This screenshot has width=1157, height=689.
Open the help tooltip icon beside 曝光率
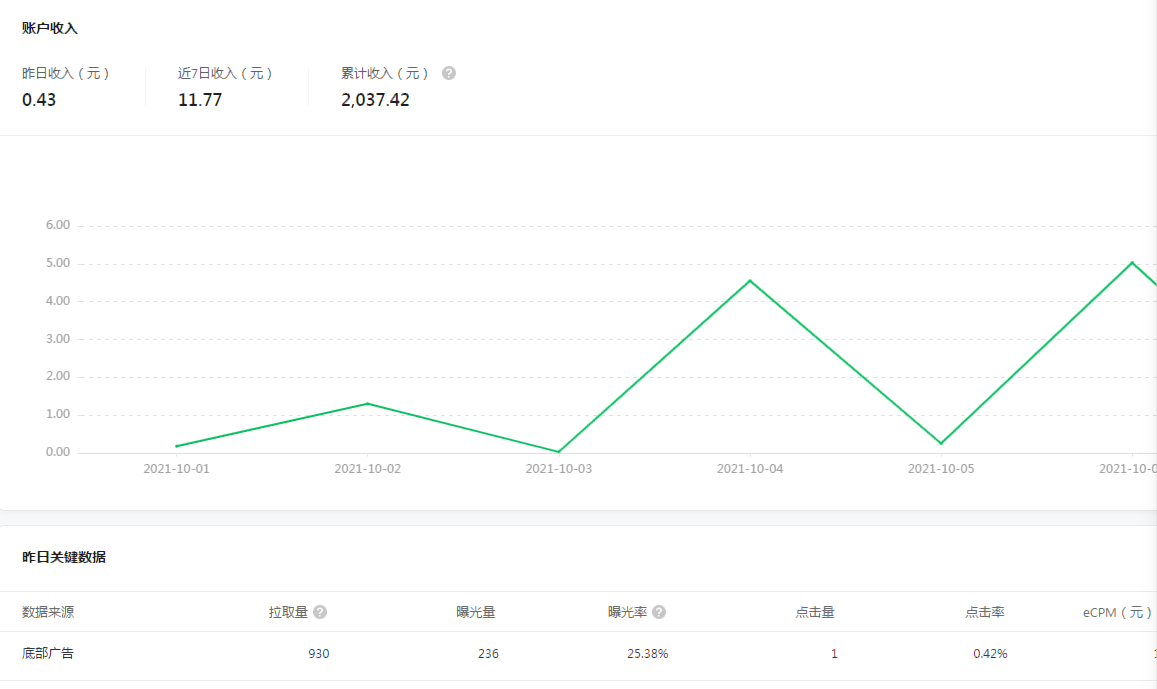(x=659, y=612)
